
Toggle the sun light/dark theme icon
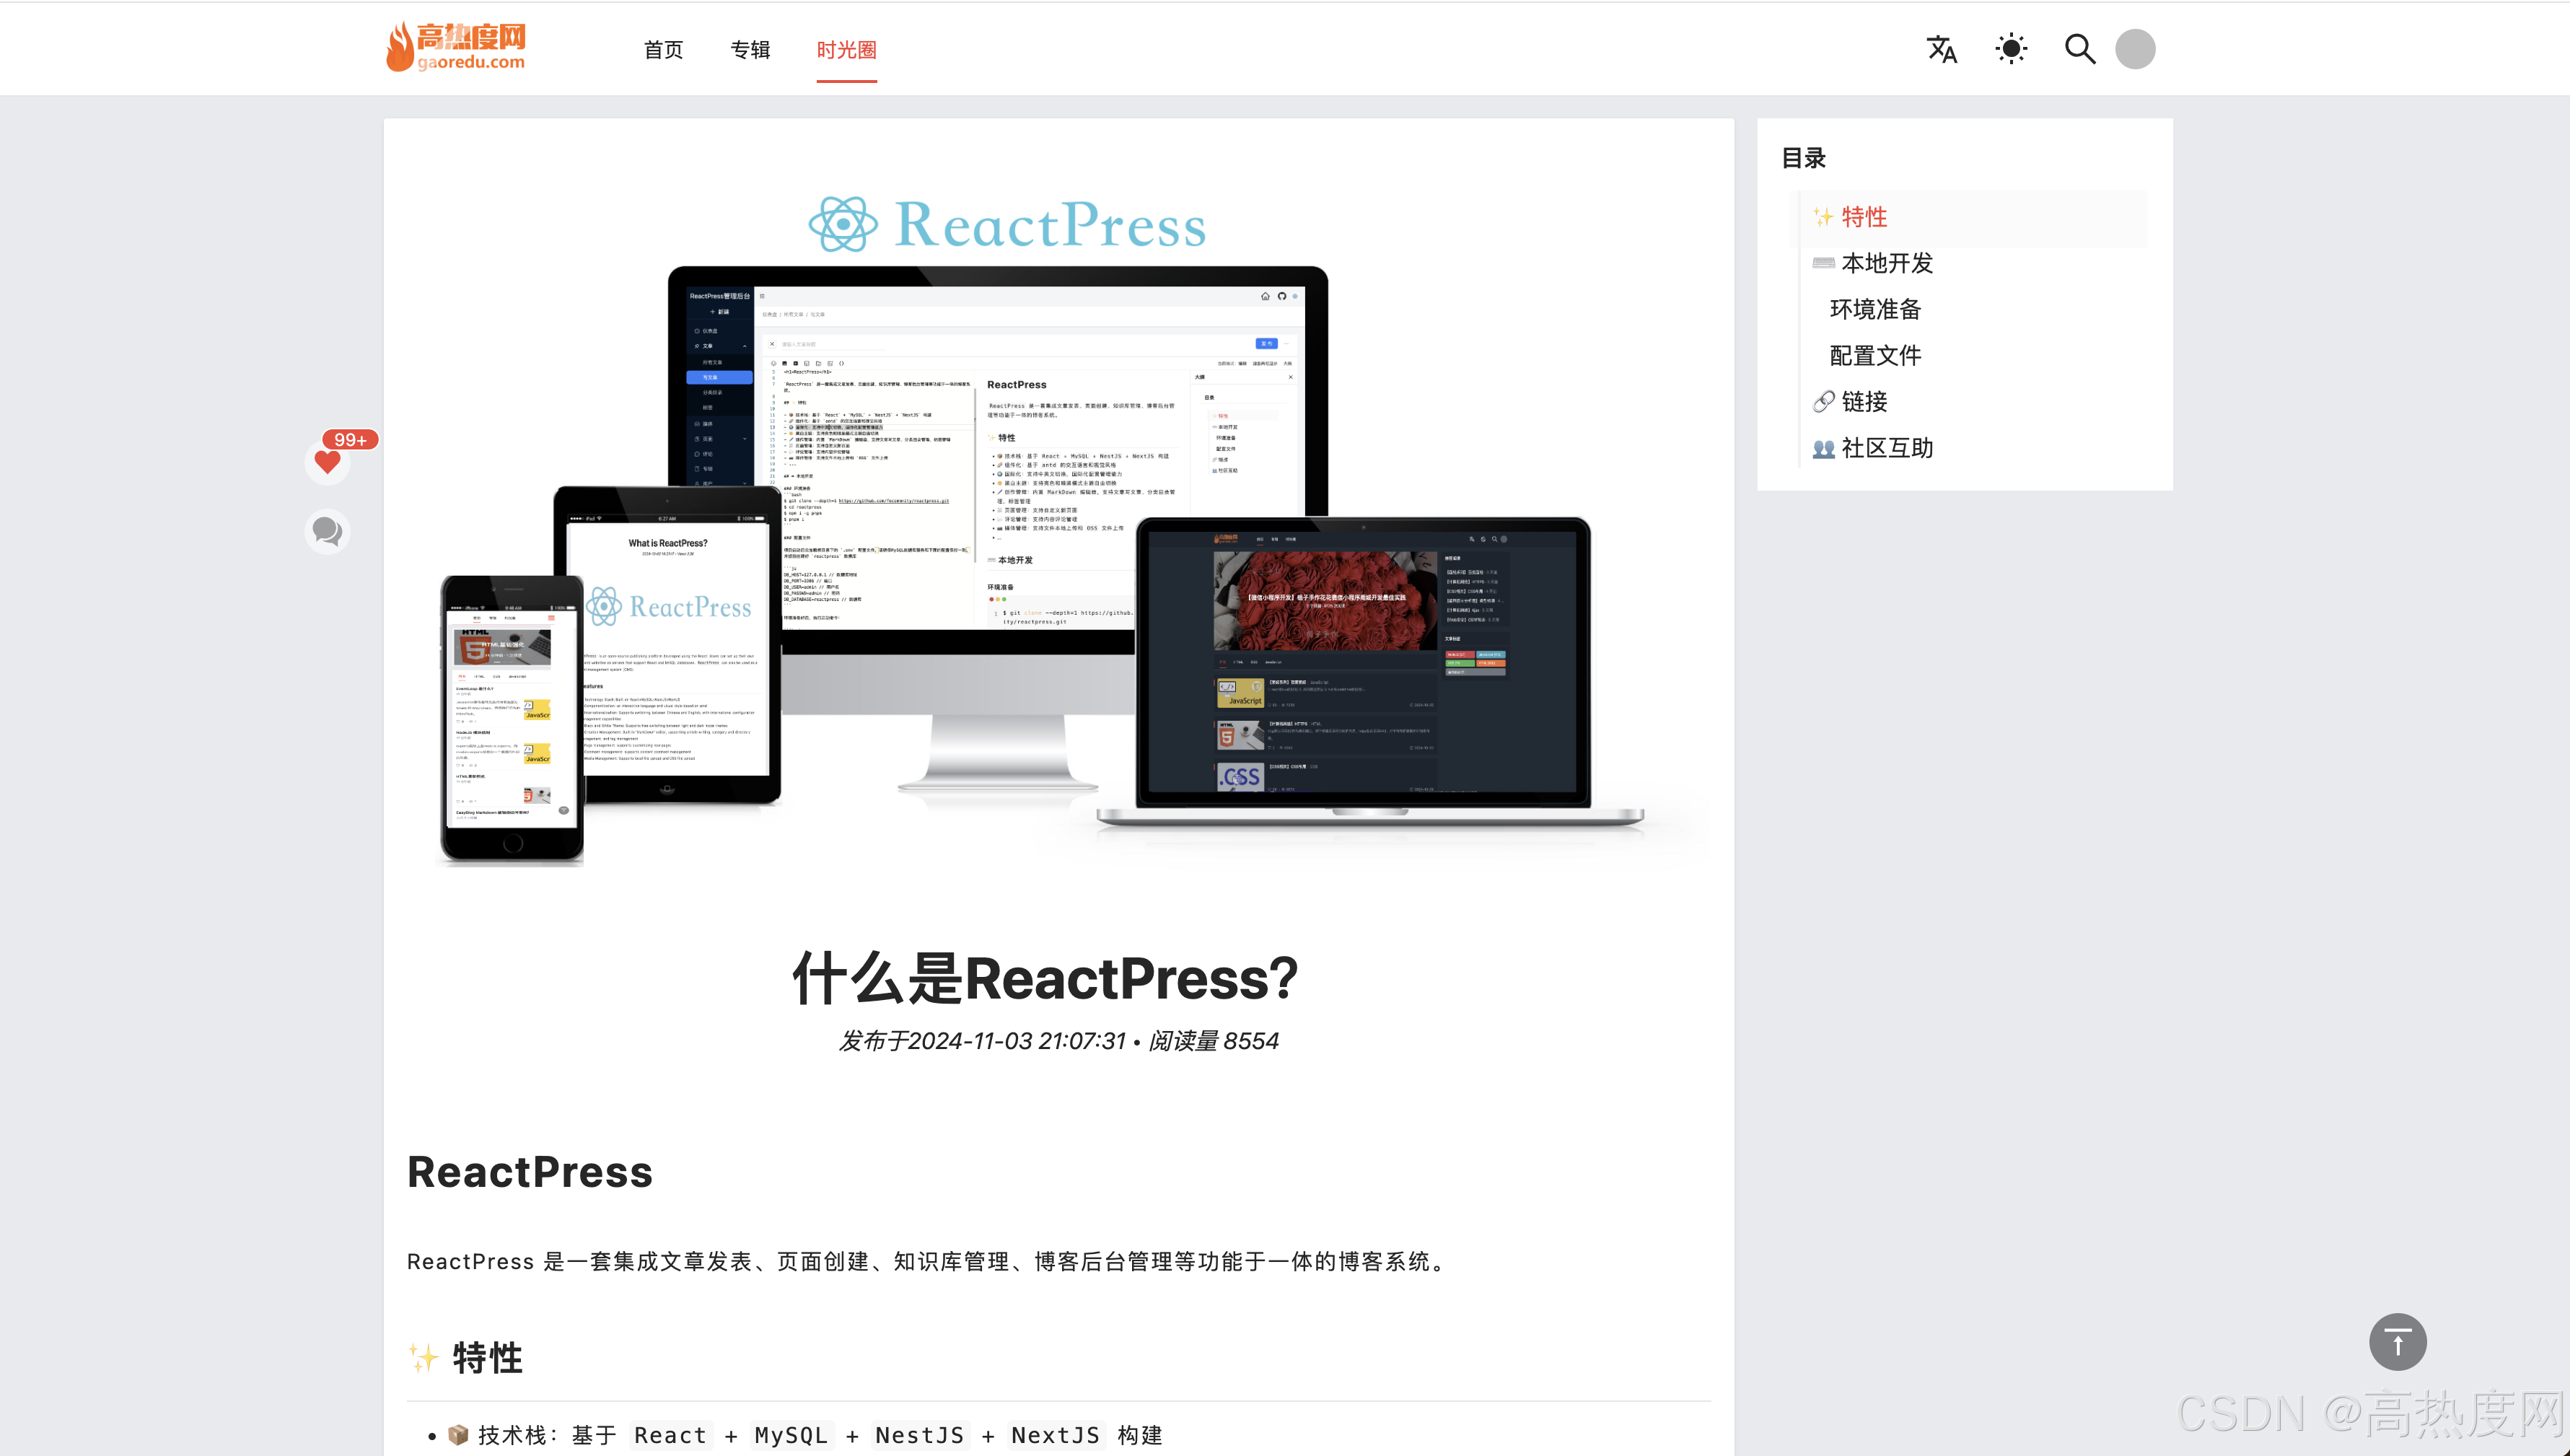coord(2011,49)
